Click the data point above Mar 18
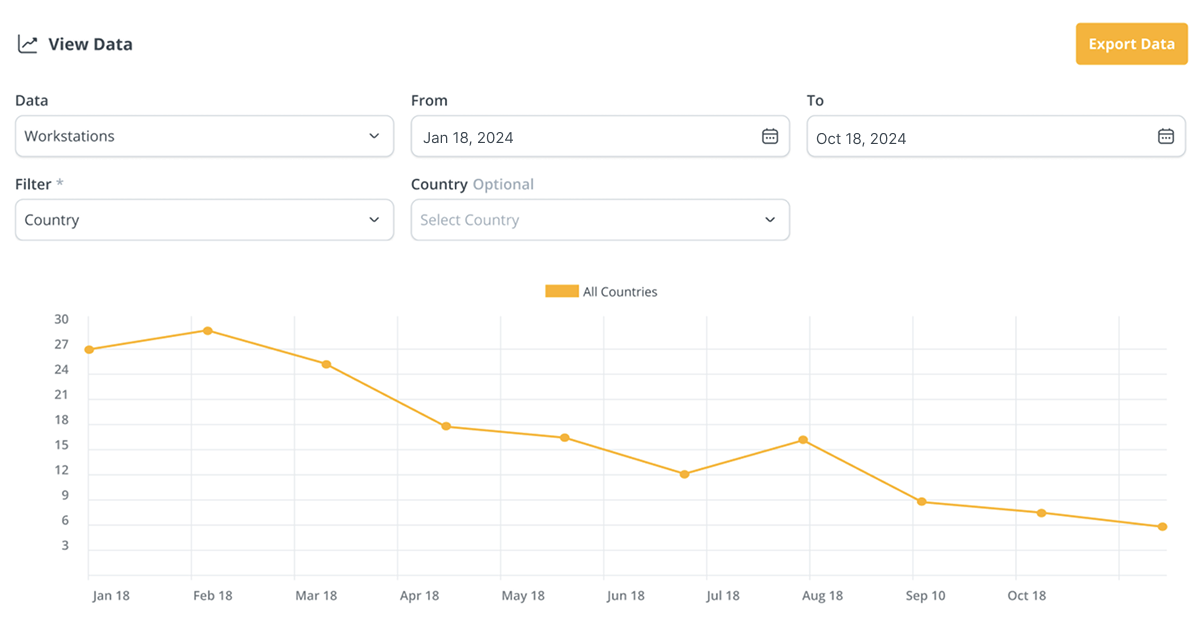The height and width of the screenshot is (627, 1200). 326,364
